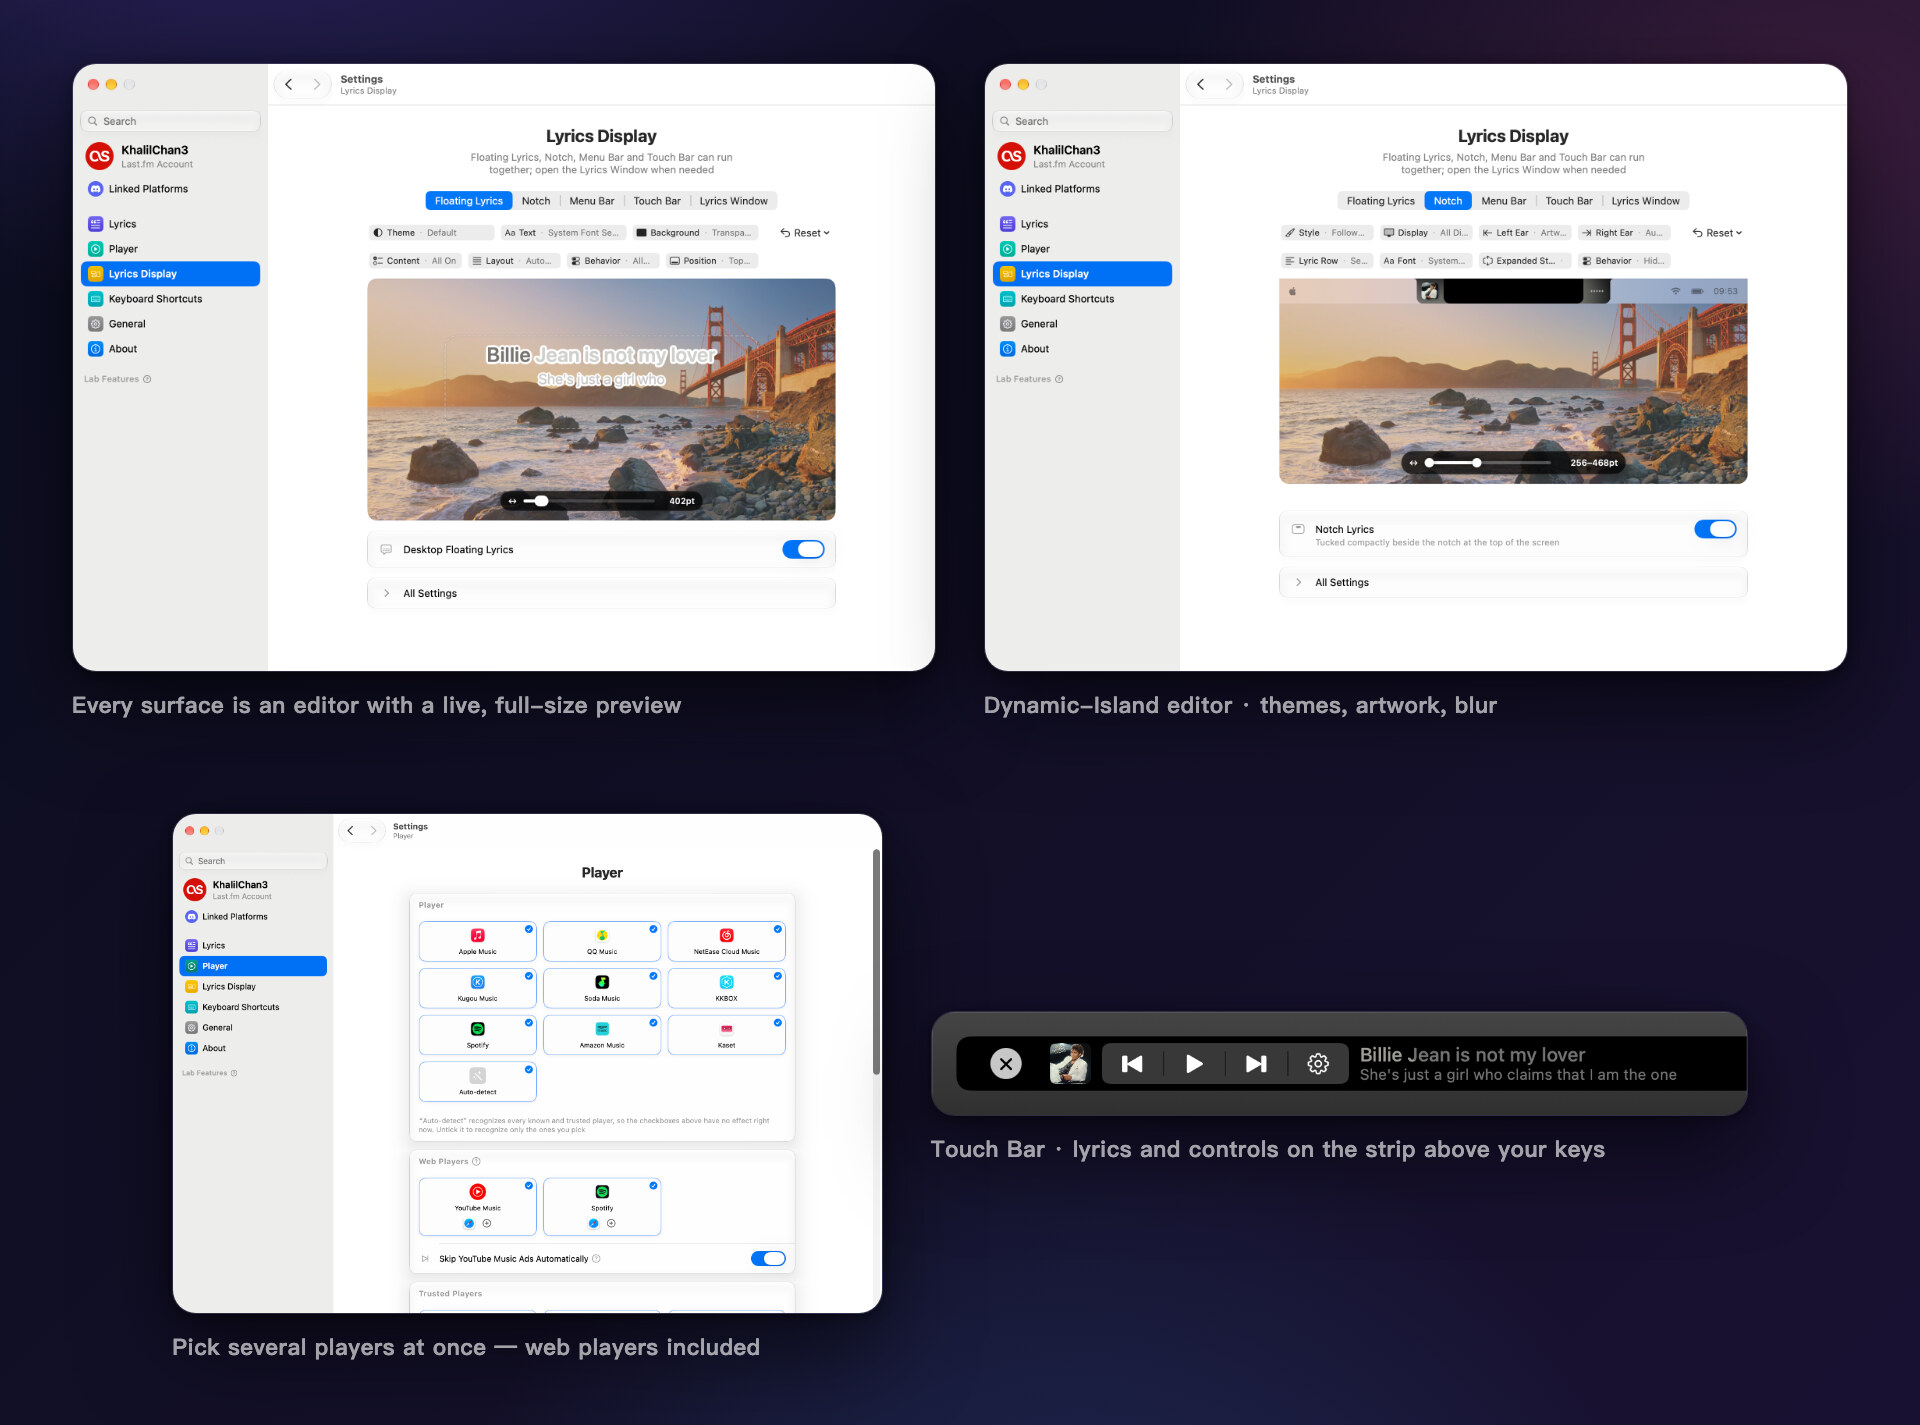Click the close icon on the Touch Bar strip
Screen dimensions: 1920x1425
pyautogui.click(x=1006, y=1064)
